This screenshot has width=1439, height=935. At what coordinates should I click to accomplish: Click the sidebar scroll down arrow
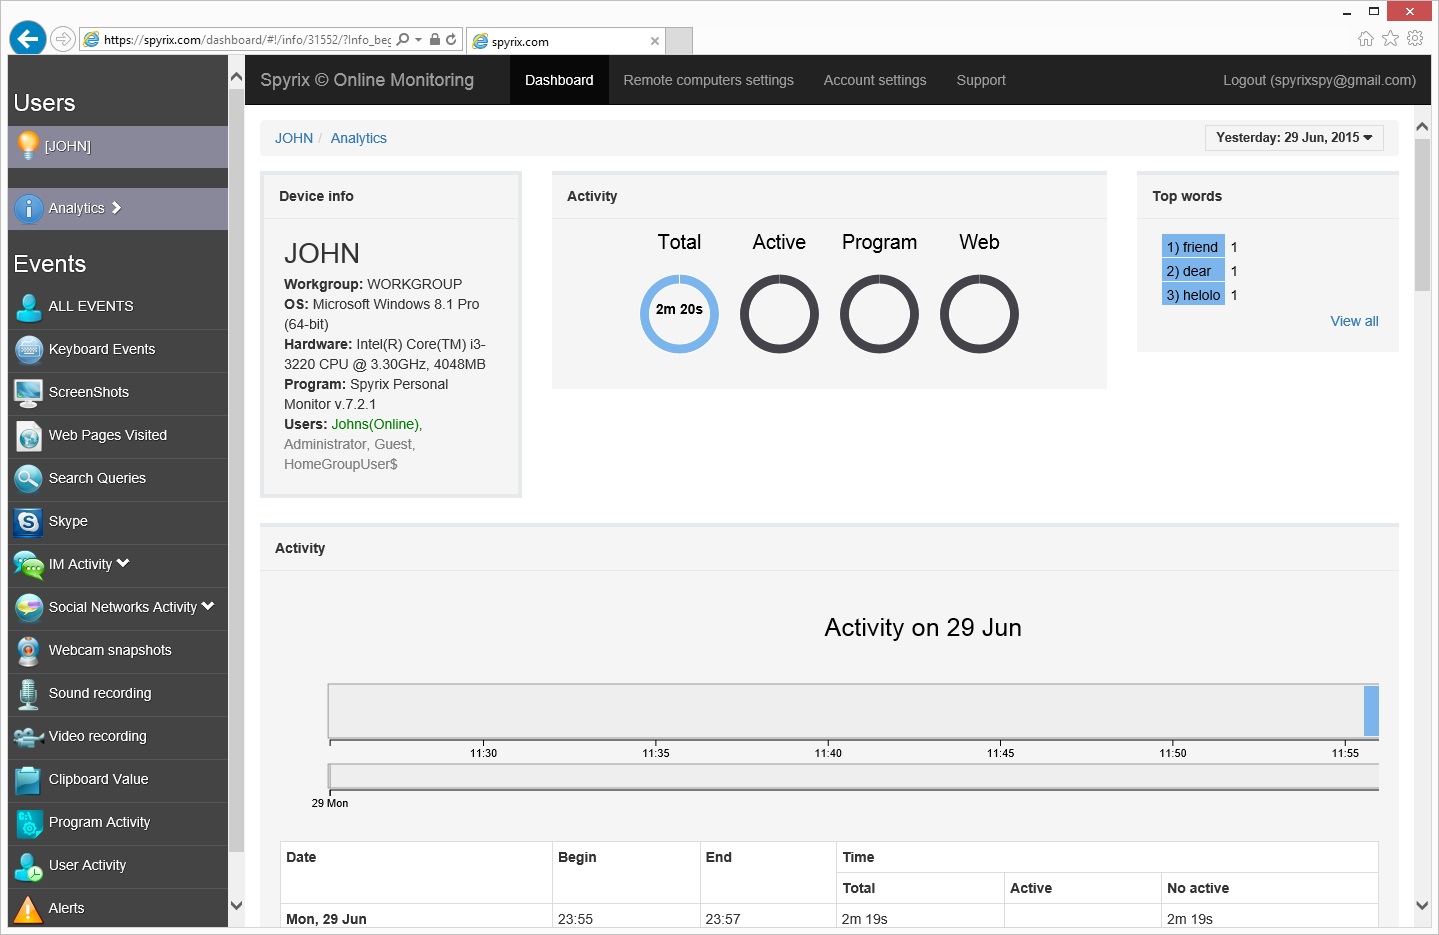(236, 906)
